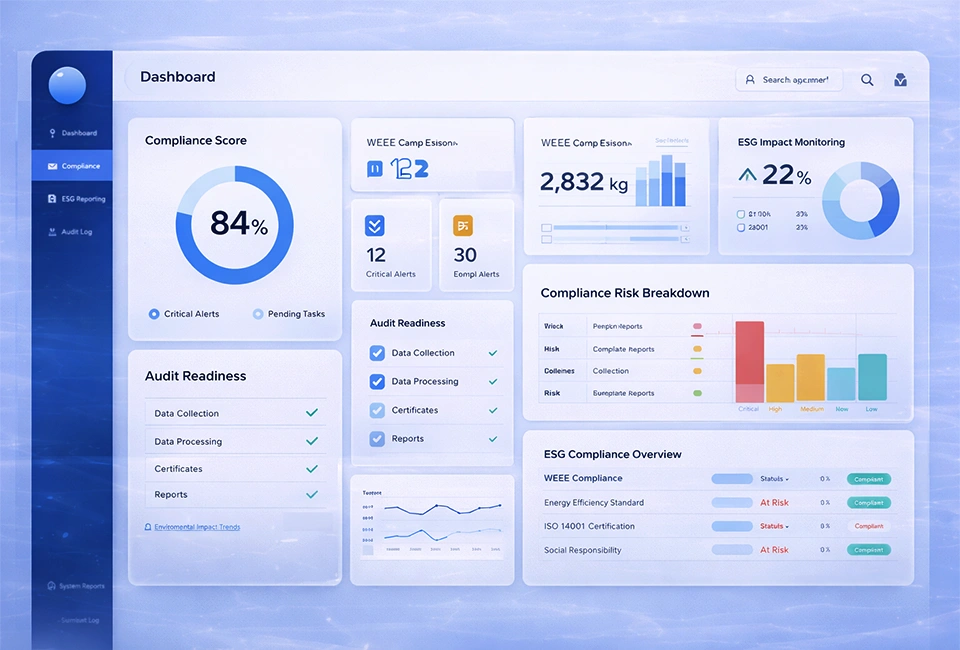
Task: Go to Dashboard in sidebar menu
Action: tap(78, 133)
